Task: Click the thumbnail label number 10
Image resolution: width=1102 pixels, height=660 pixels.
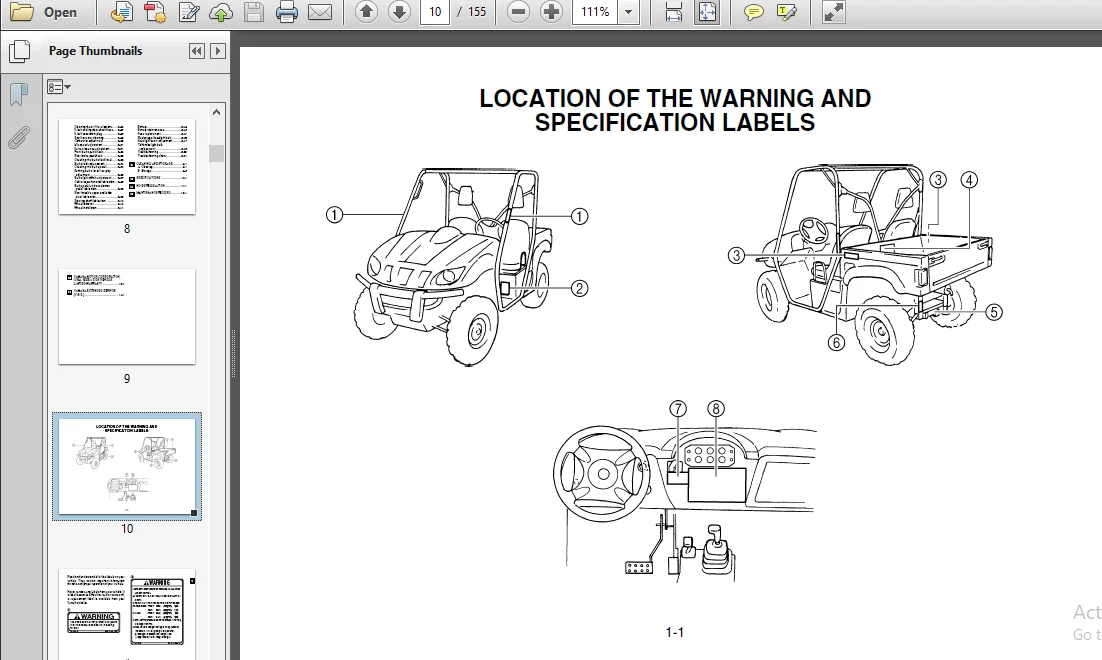Action: tap(127, 529)
